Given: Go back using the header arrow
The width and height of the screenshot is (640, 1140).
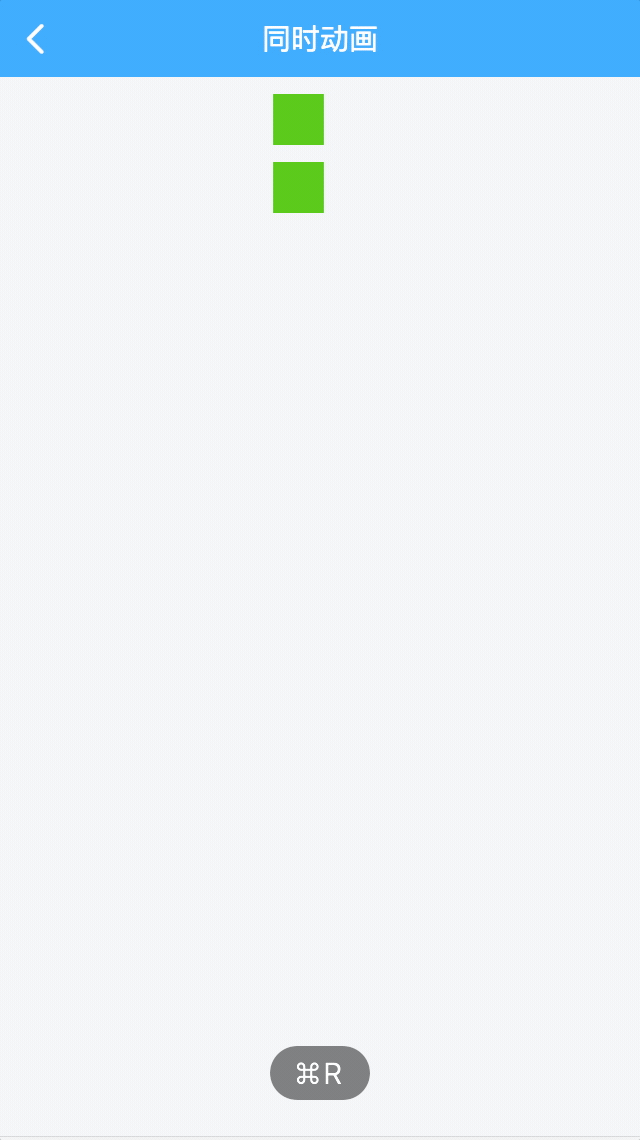Looking at the screenshot, I should pyautogui.click(x=36, y=39).
